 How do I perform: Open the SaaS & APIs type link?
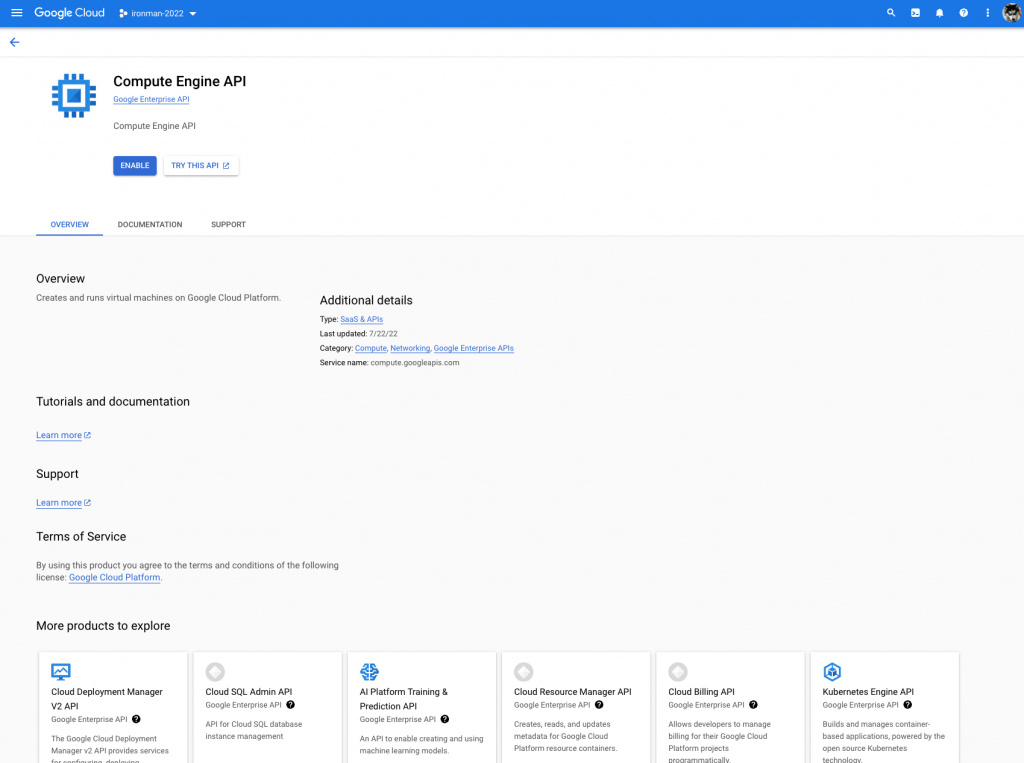point(362,319)
